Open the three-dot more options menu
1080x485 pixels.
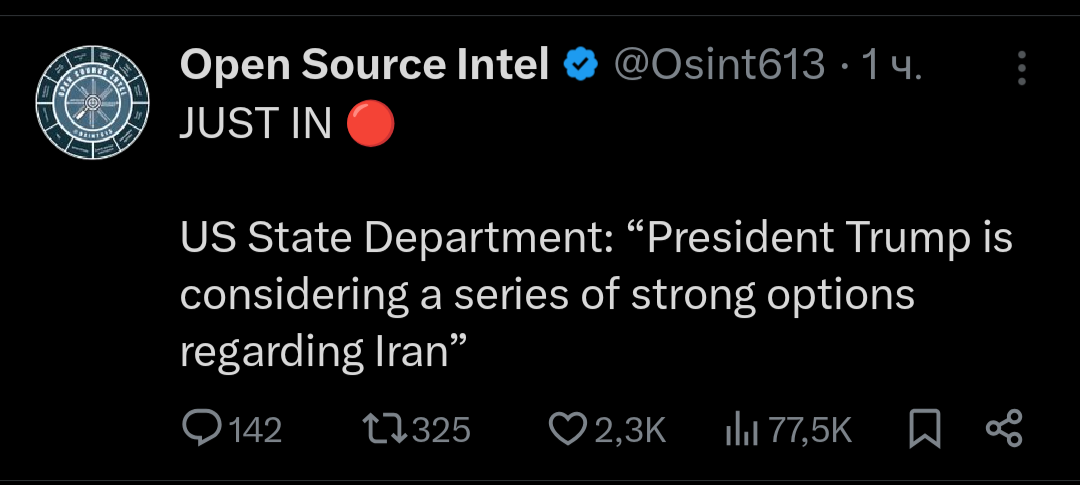click(x=1021, y=68)
